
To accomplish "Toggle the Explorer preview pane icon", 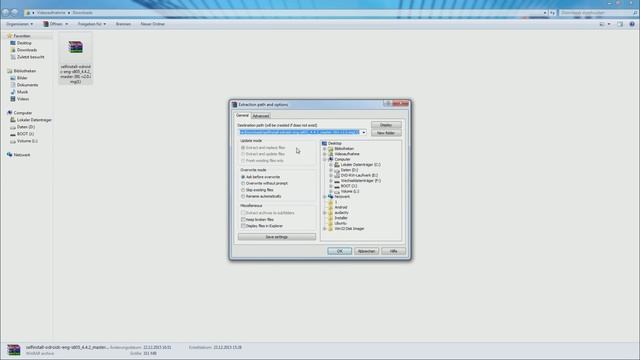I will (620, 24).
